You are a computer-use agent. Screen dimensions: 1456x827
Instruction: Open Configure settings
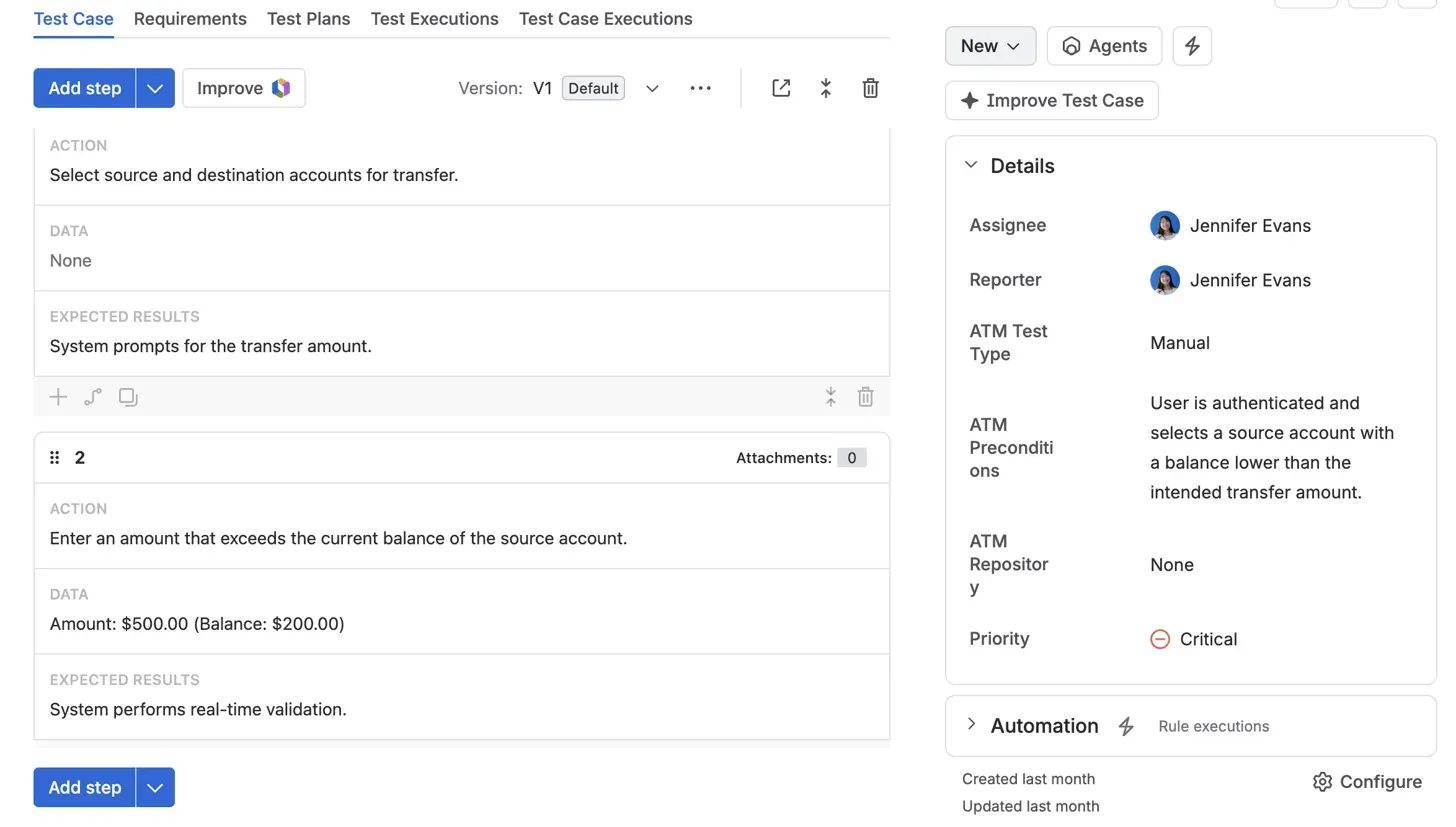tap(1367, 782)
